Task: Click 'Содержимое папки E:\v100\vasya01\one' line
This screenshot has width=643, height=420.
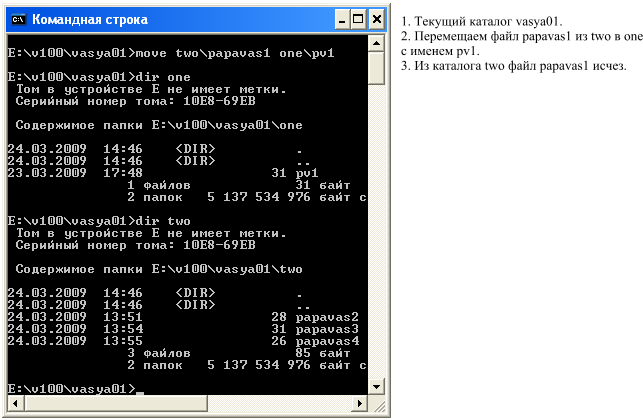Action: 159,125
